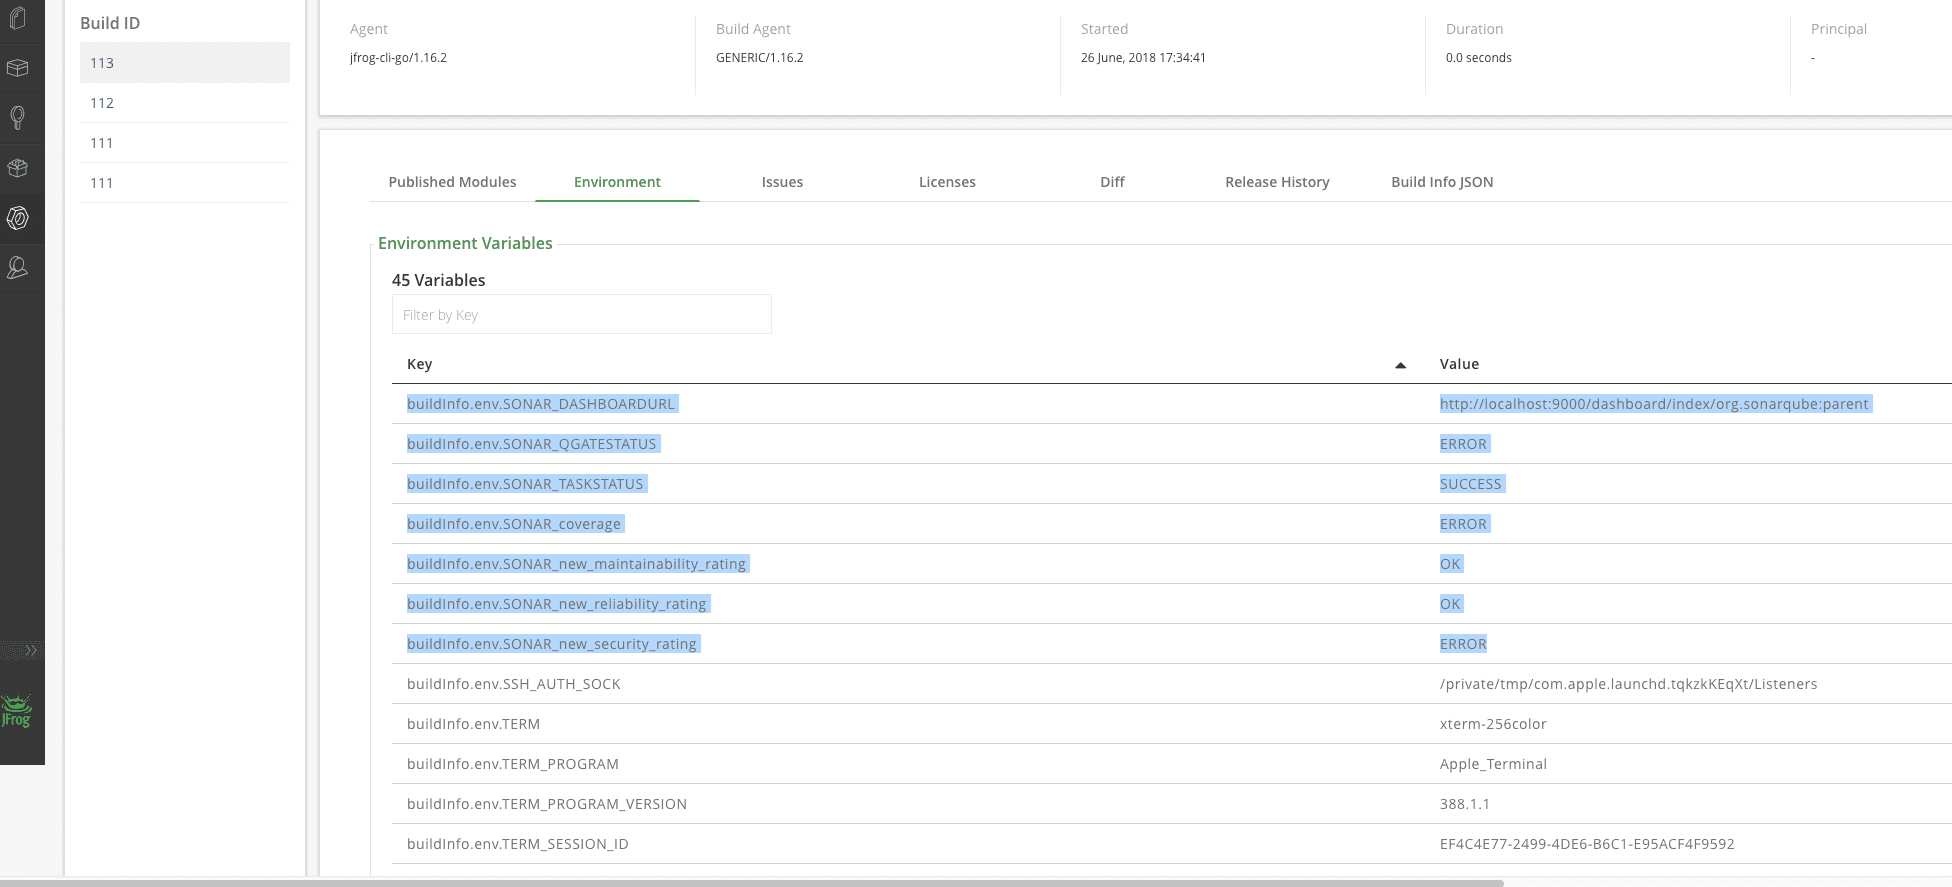Open the user Admin icon in sidebar
1952x887 pixels.
(x=17, y=268)
